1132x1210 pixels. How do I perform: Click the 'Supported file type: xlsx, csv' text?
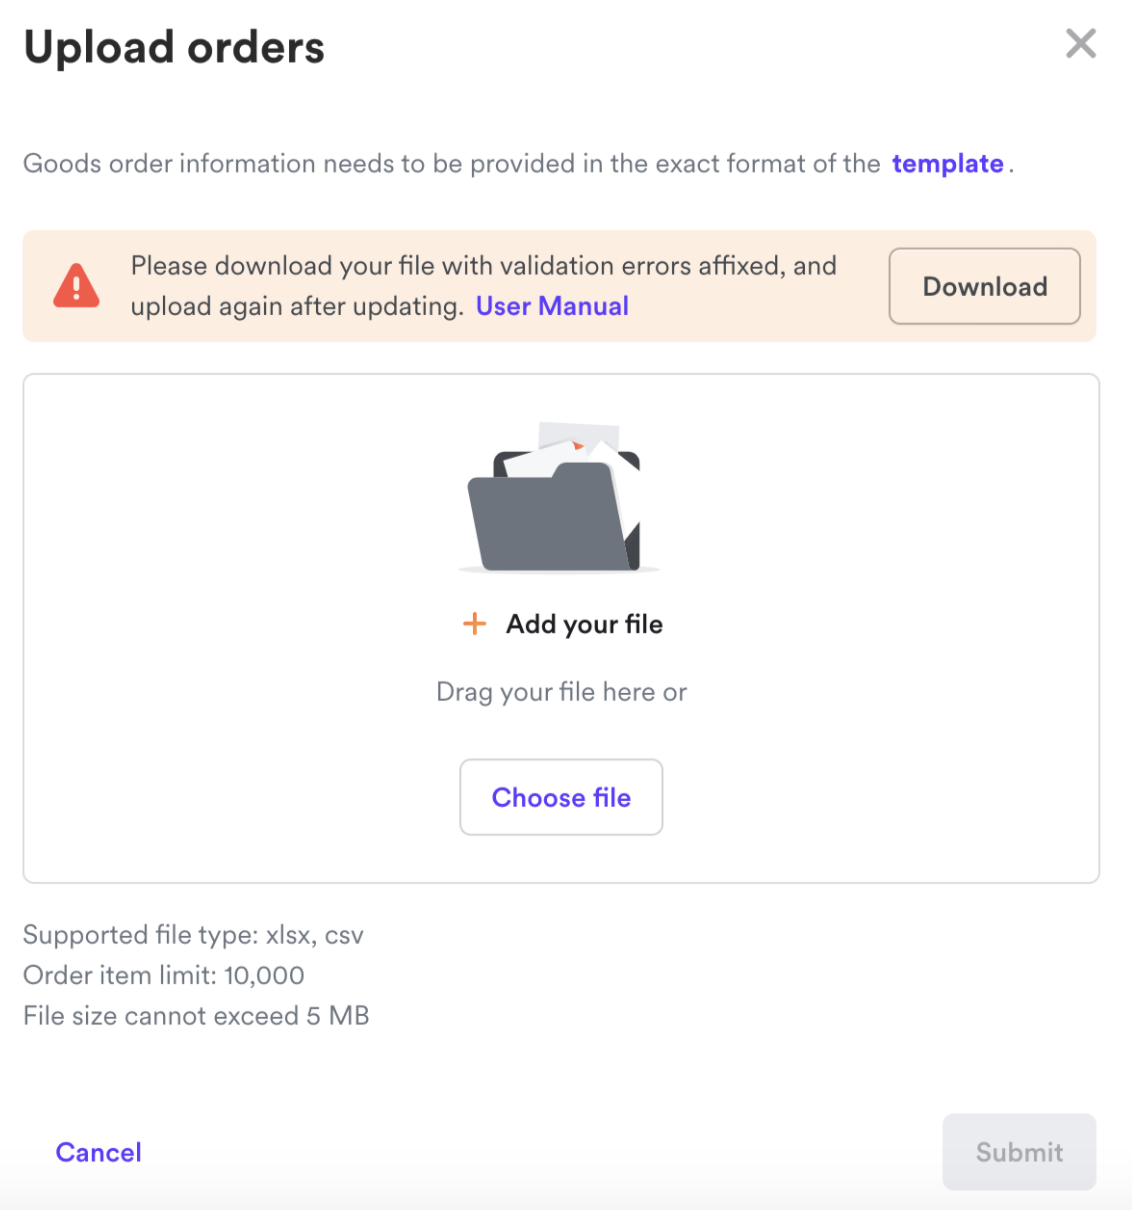pyautogui.click(x=193, y=935)
